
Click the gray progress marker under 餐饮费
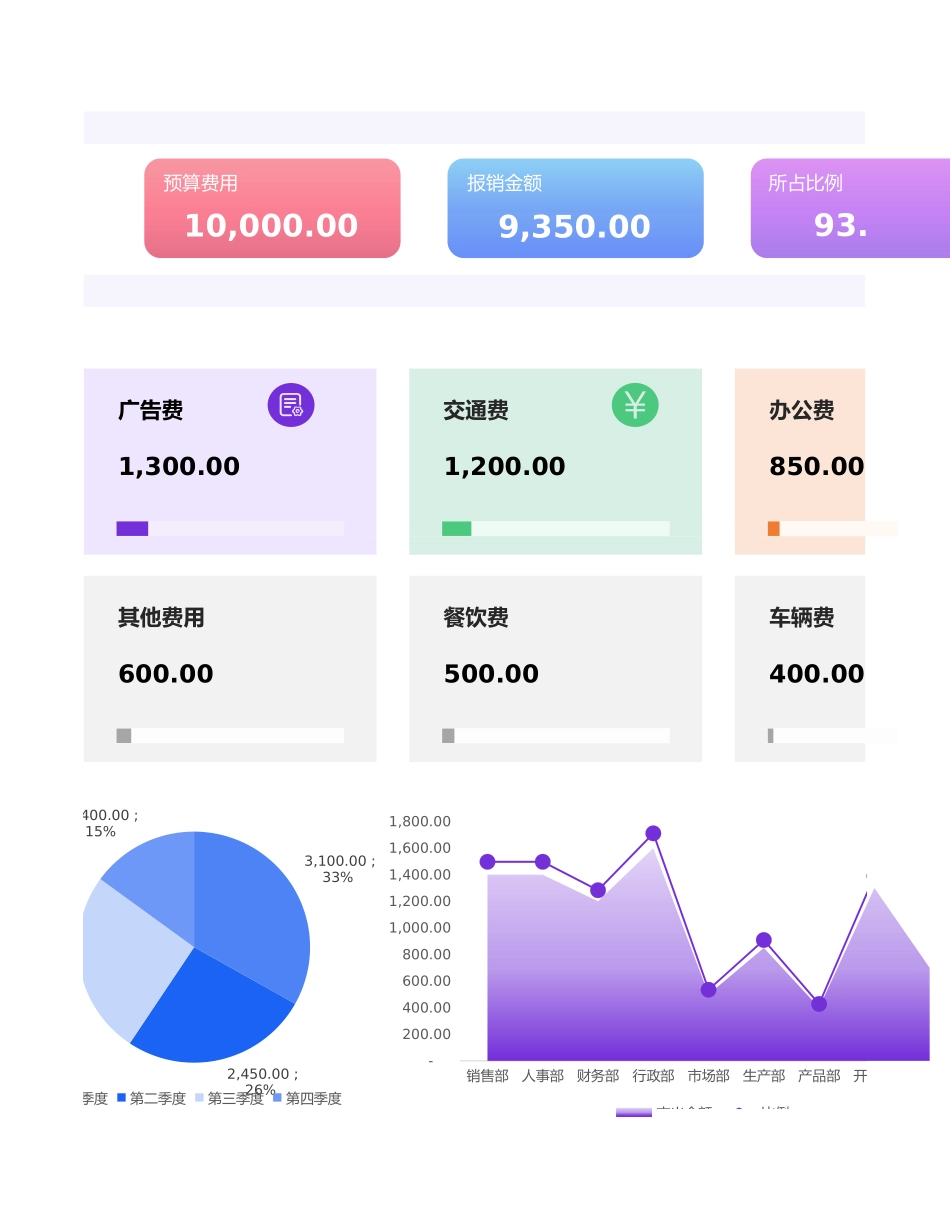(447, 735)
